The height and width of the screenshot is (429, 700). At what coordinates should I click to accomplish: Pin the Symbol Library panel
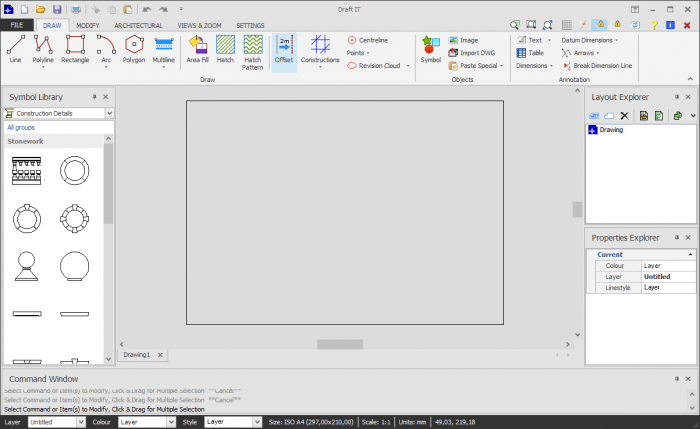94,97
